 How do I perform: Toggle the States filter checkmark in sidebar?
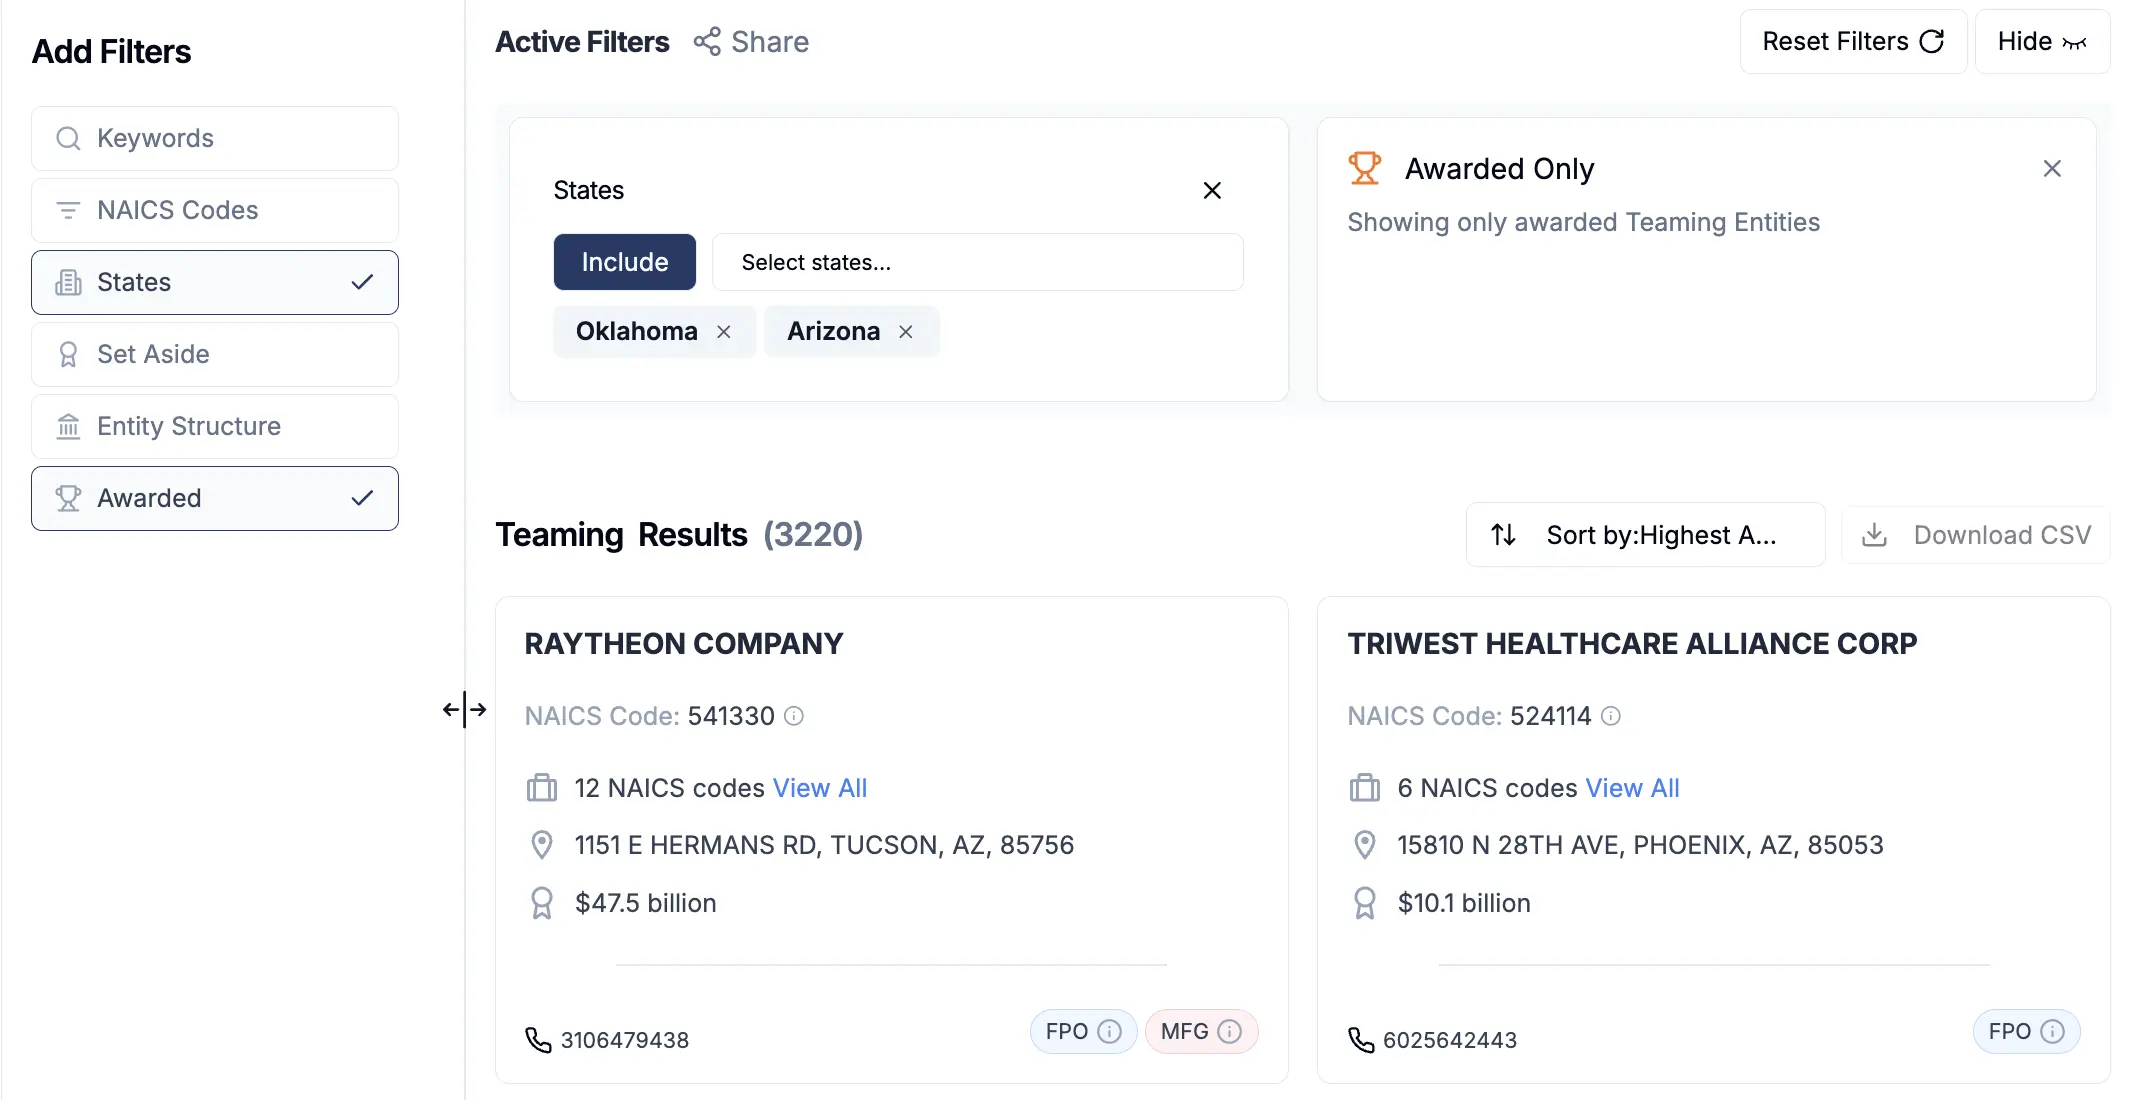click(x=363, y=282)
